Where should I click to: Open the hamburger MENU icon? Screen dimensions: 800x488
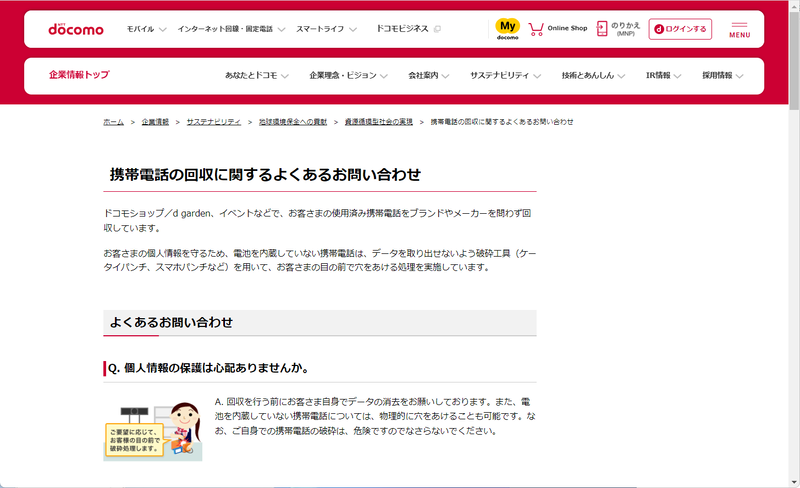click(x=739, y=30)
